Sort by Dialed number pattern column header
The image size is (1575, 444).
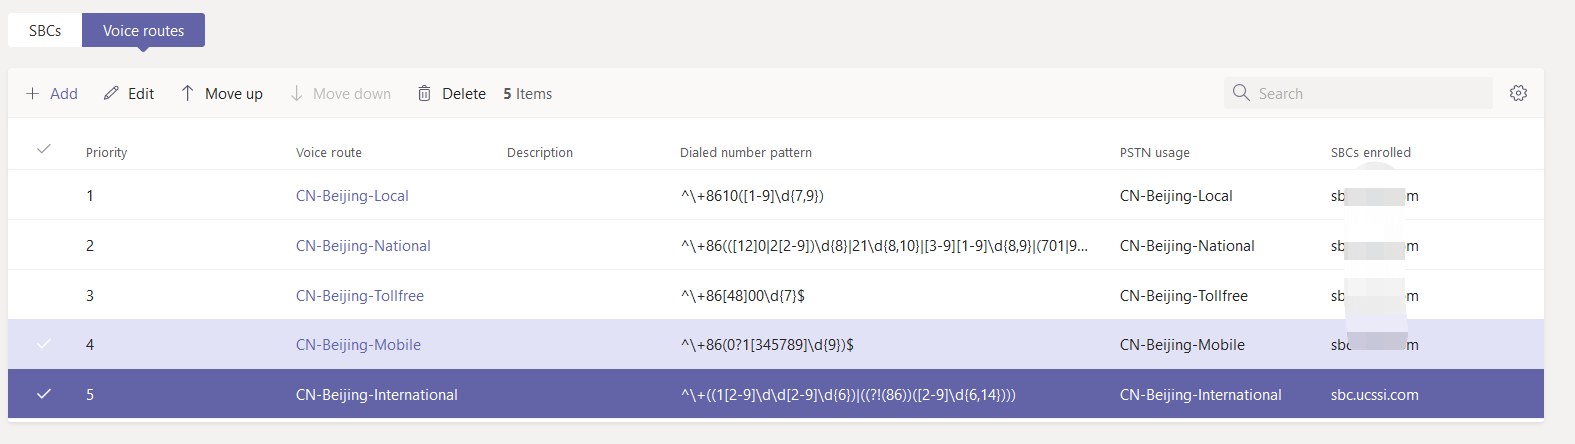(x=746, y=152)
